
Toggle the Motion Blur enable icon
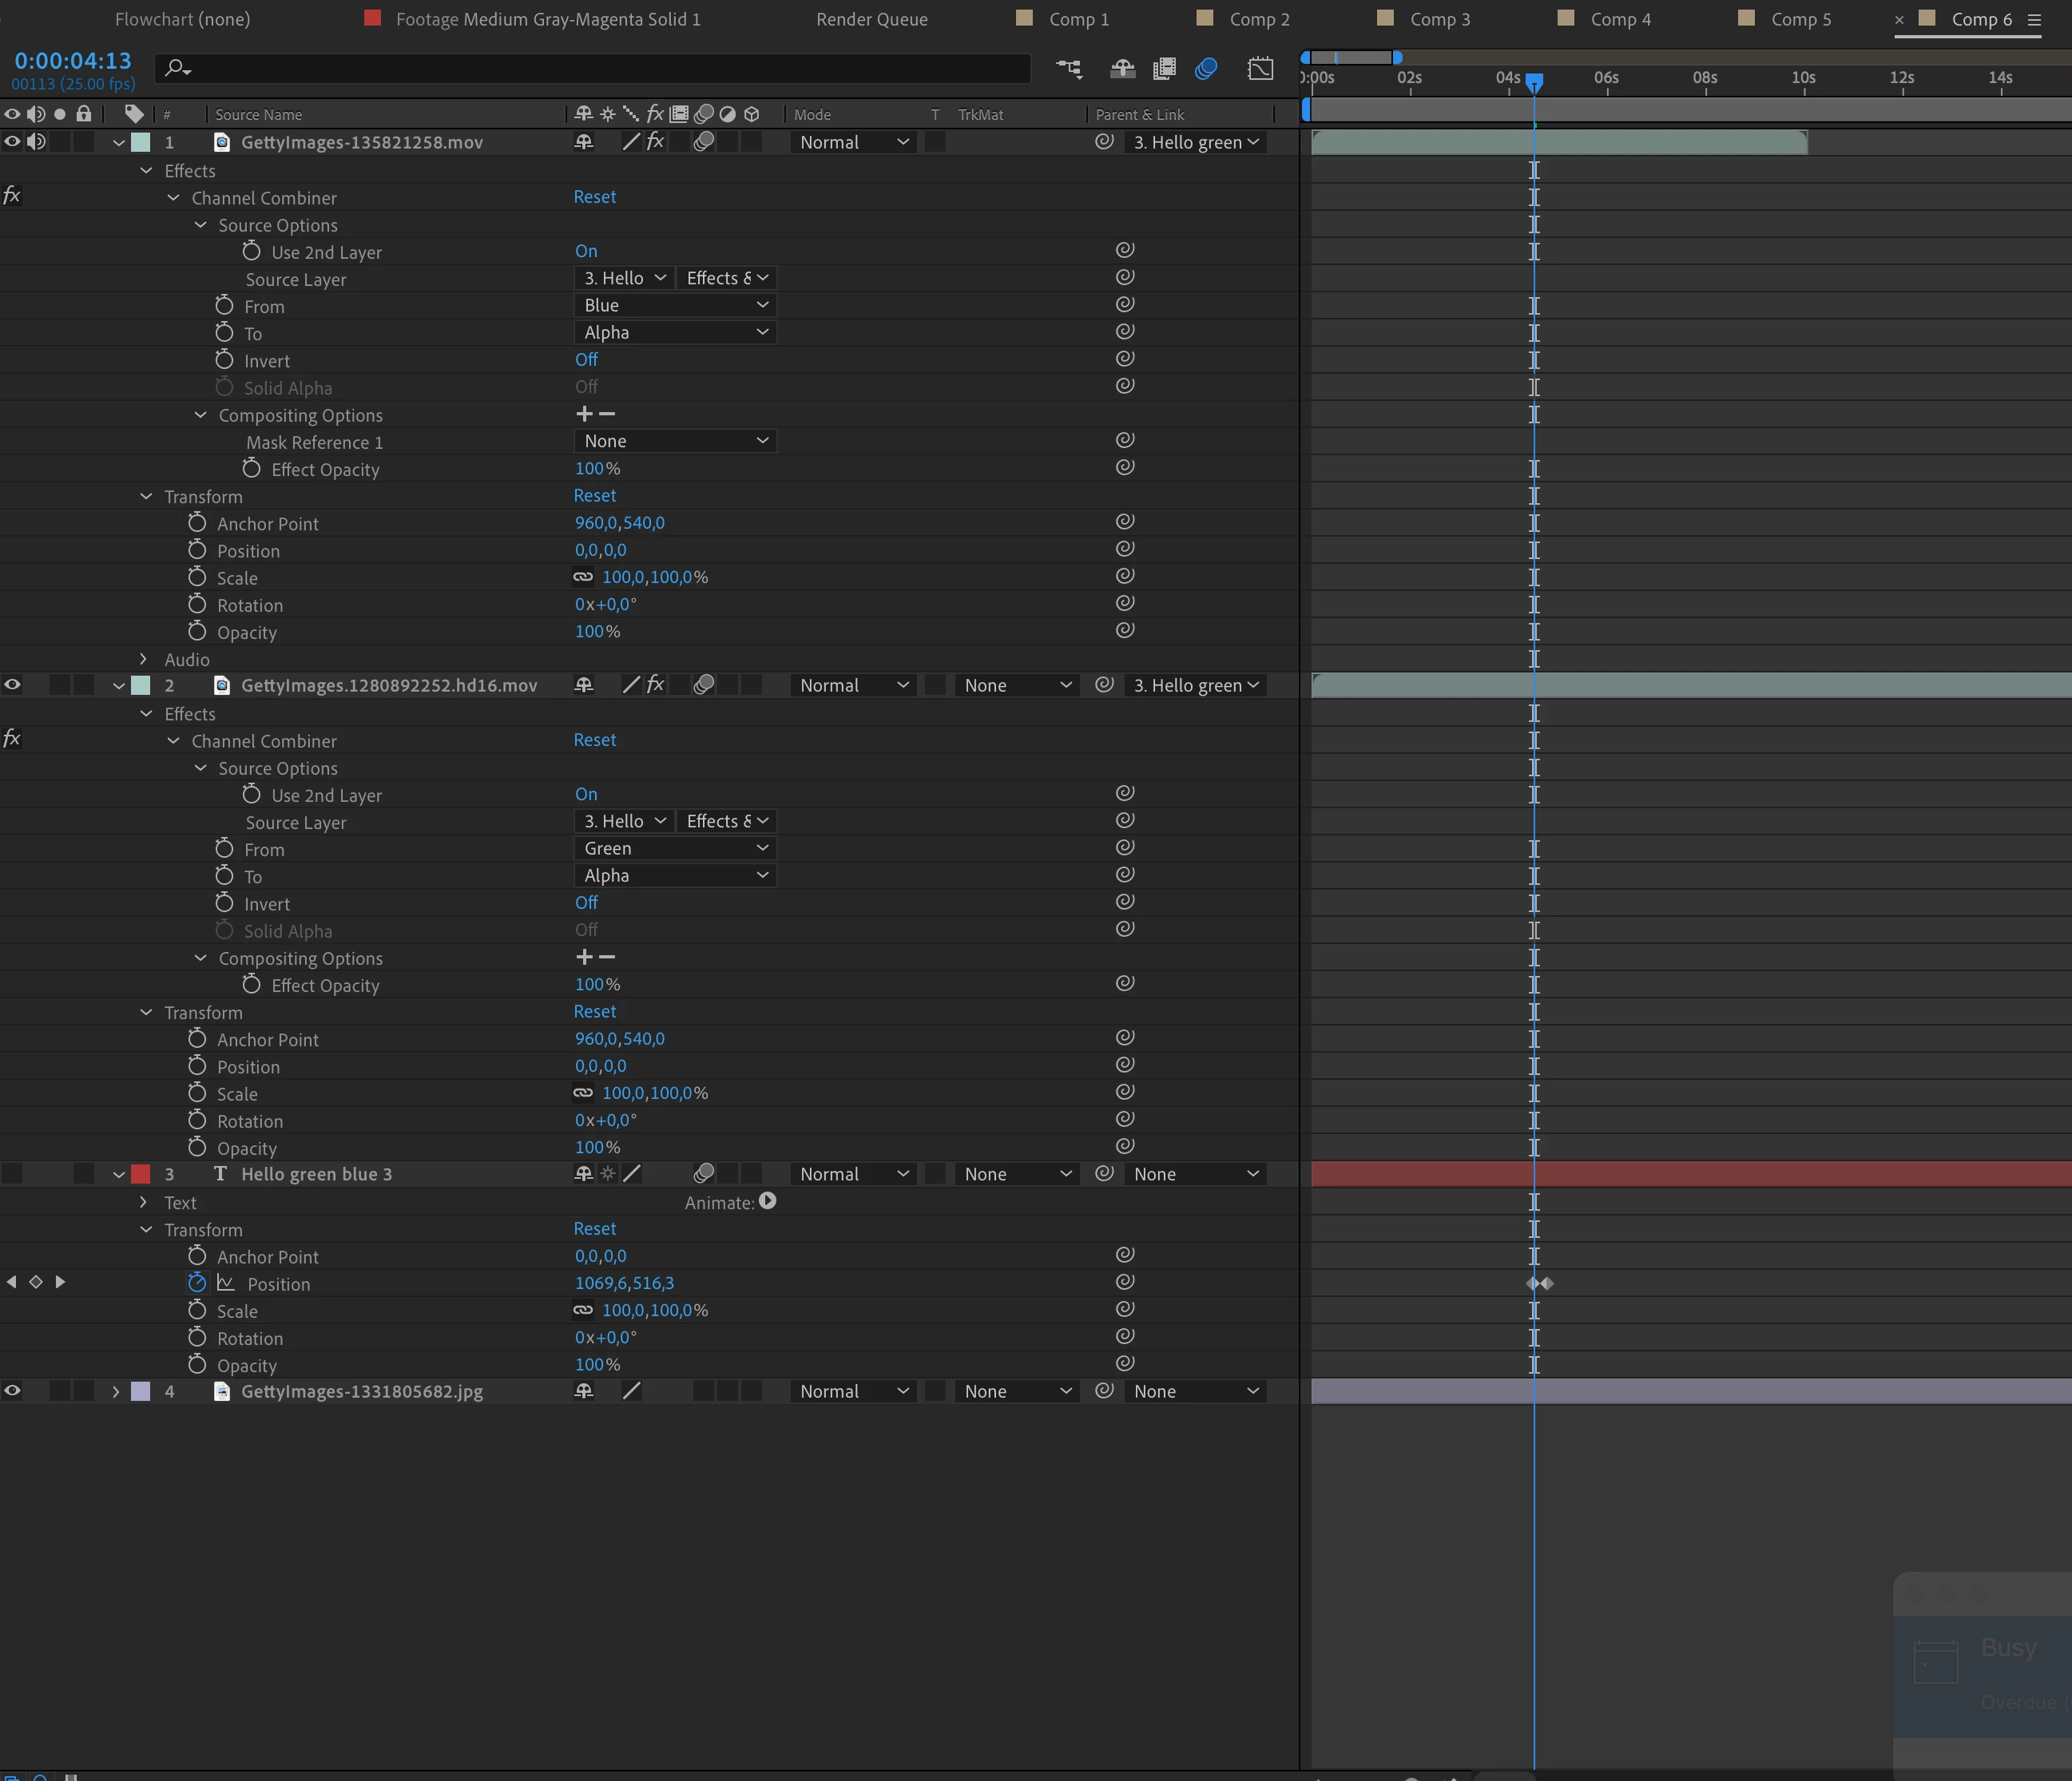pyautogui.click(x=1206, y=68)
